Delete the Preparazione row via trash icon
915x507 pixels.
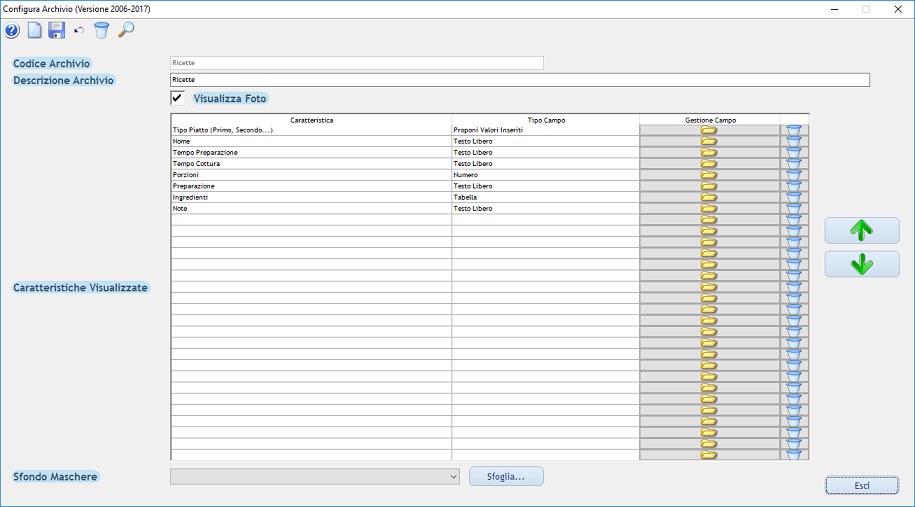794,186
